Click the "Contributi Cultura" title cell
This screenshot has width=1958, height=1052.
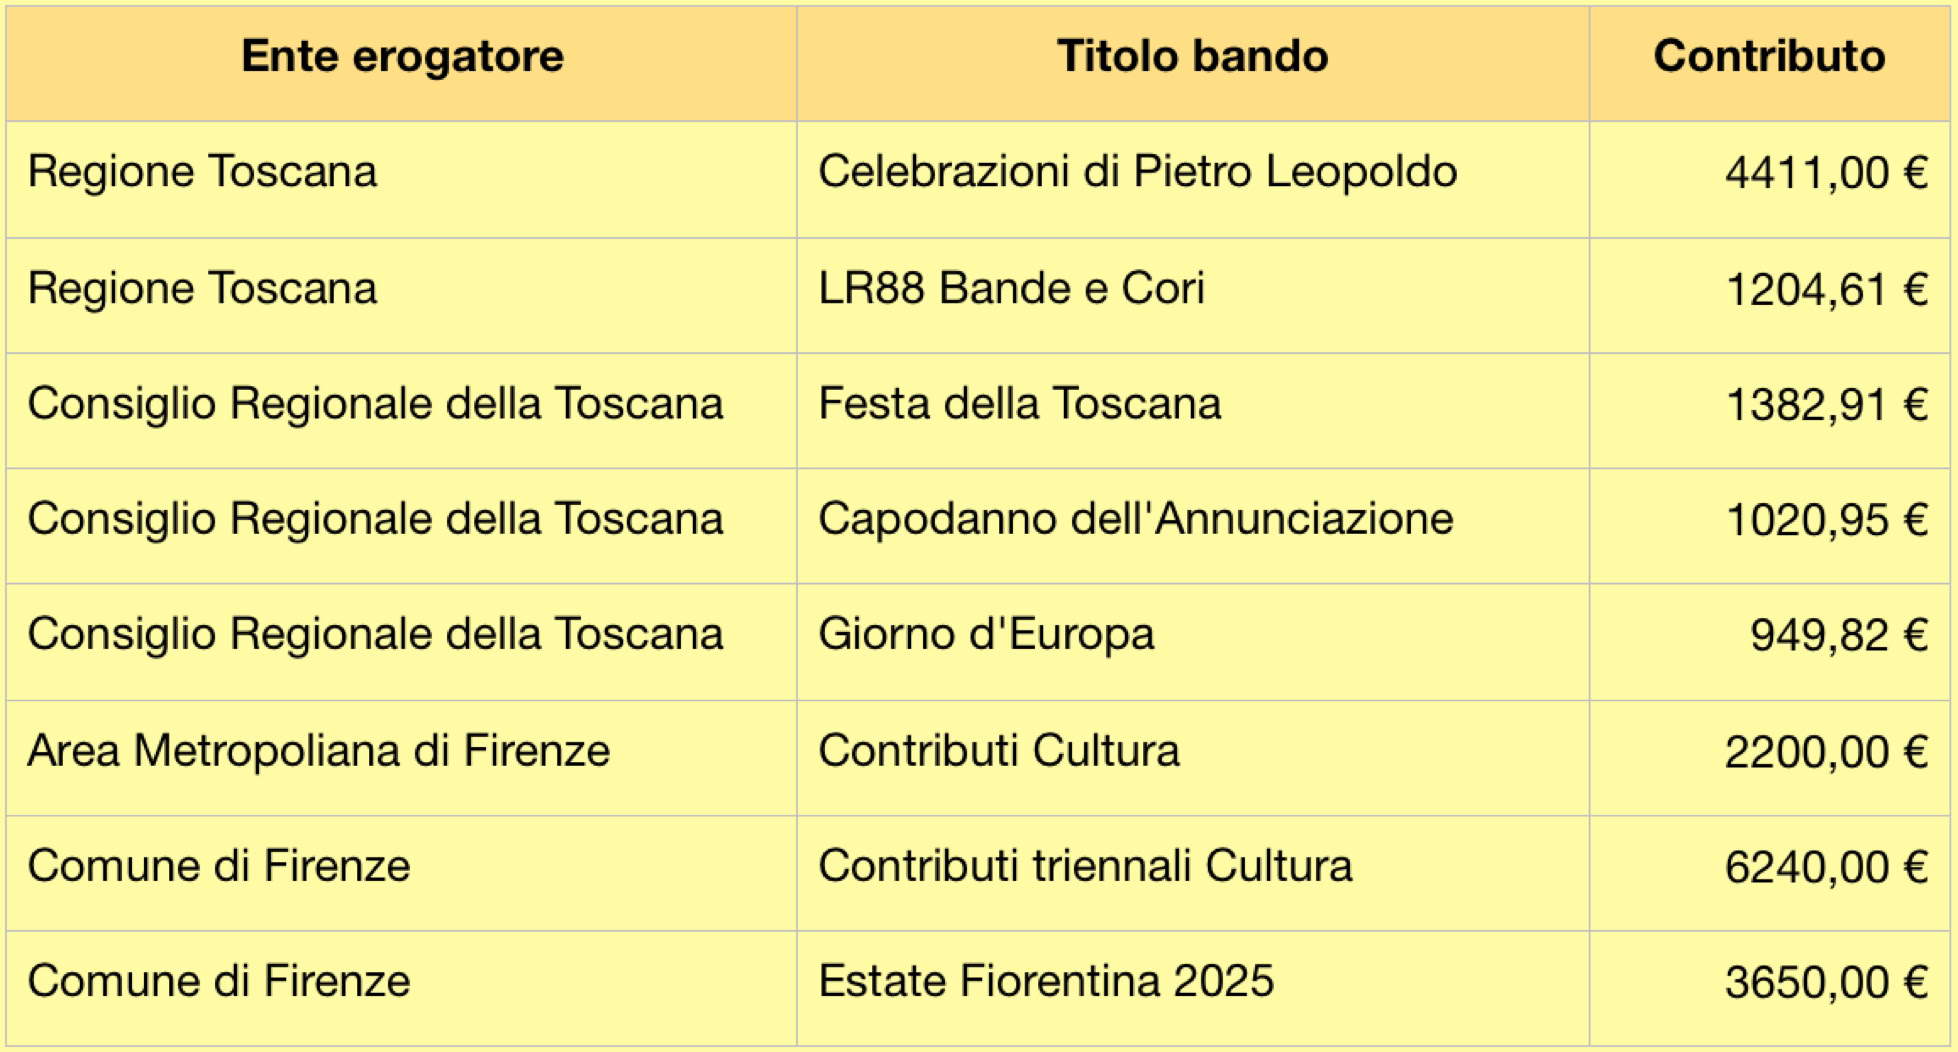(998, 751)
